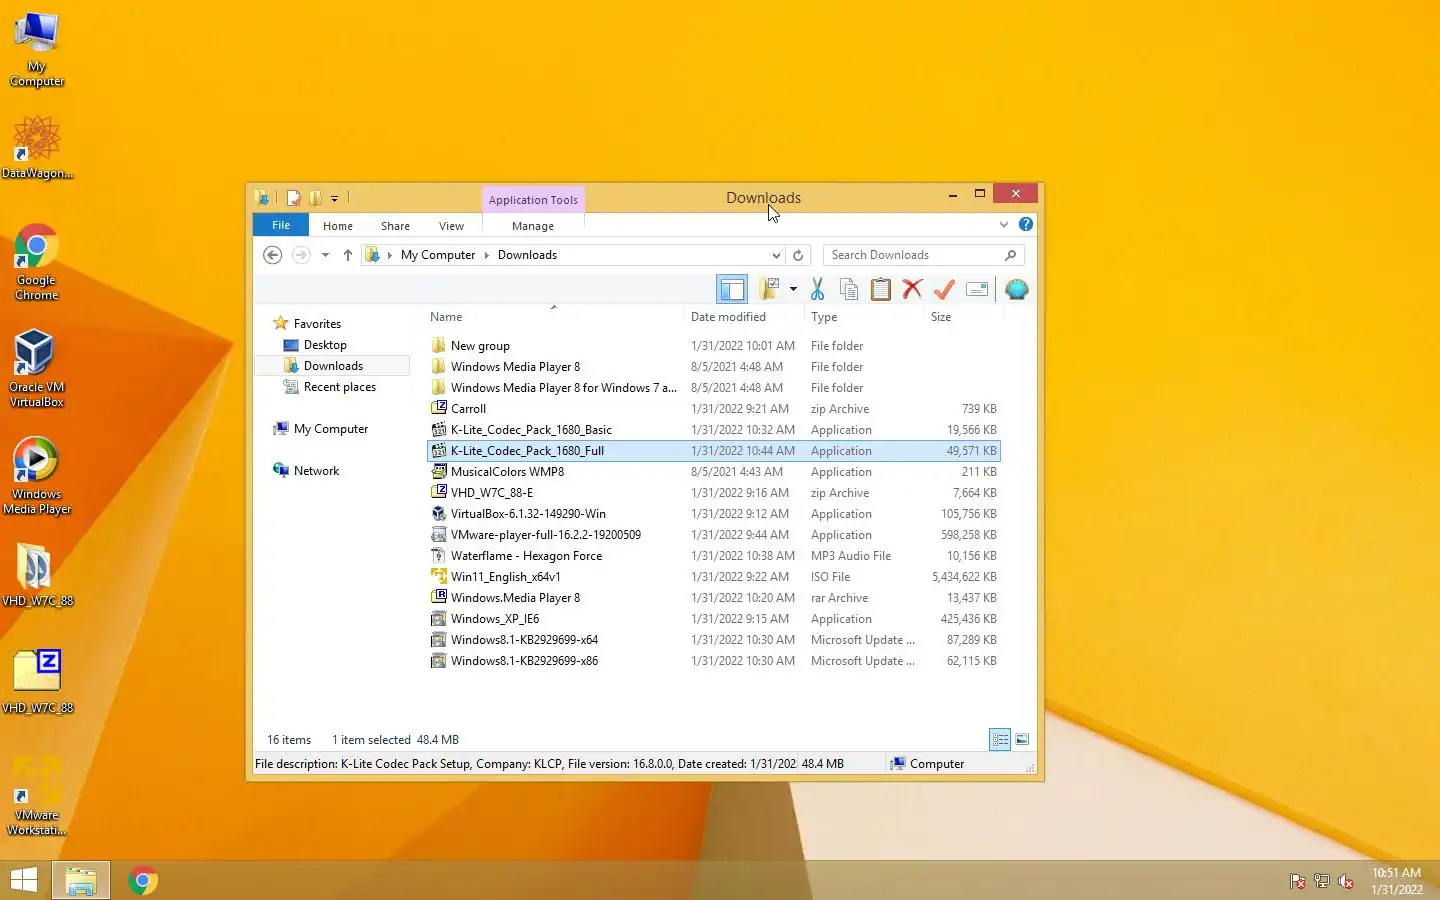Open Customize Quick Access Toolbar dropdown
Image resolution: width=1440 pixels, height=900 pixels.
tap(334, 198)
